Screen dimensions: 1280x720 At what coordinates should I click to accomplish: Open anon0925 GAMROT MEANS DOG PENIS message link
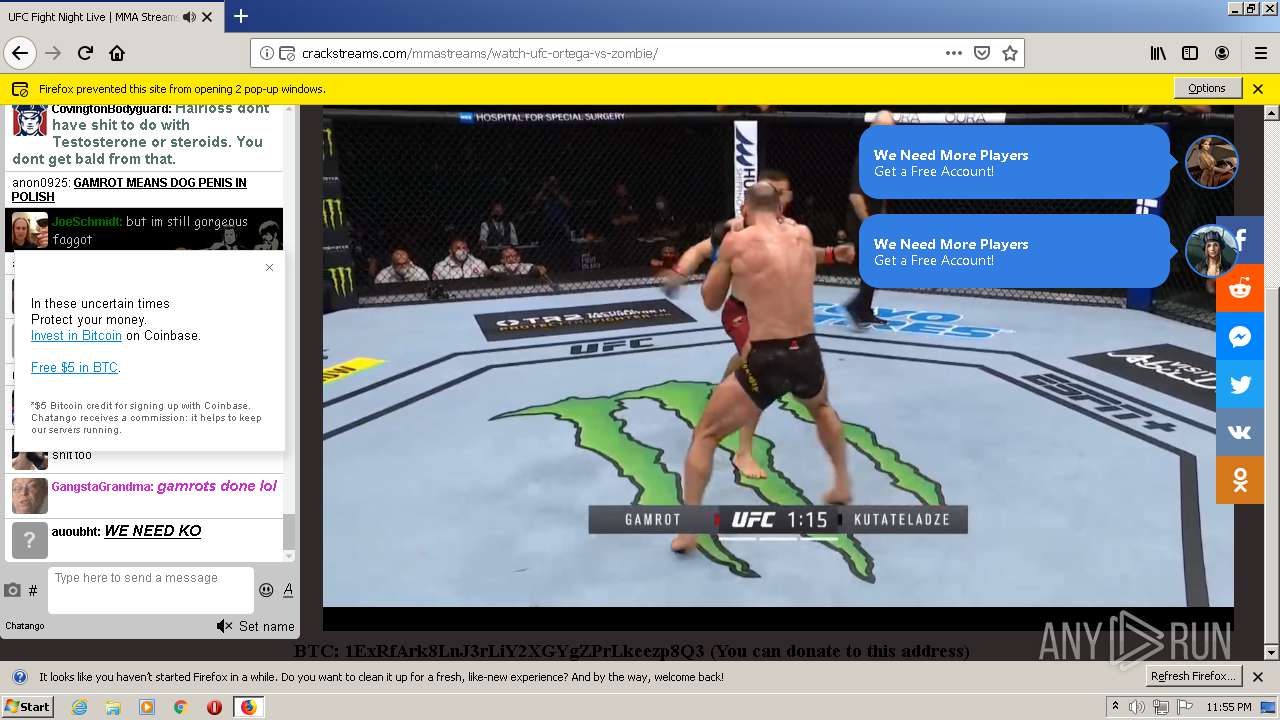(x=129, y=190)
